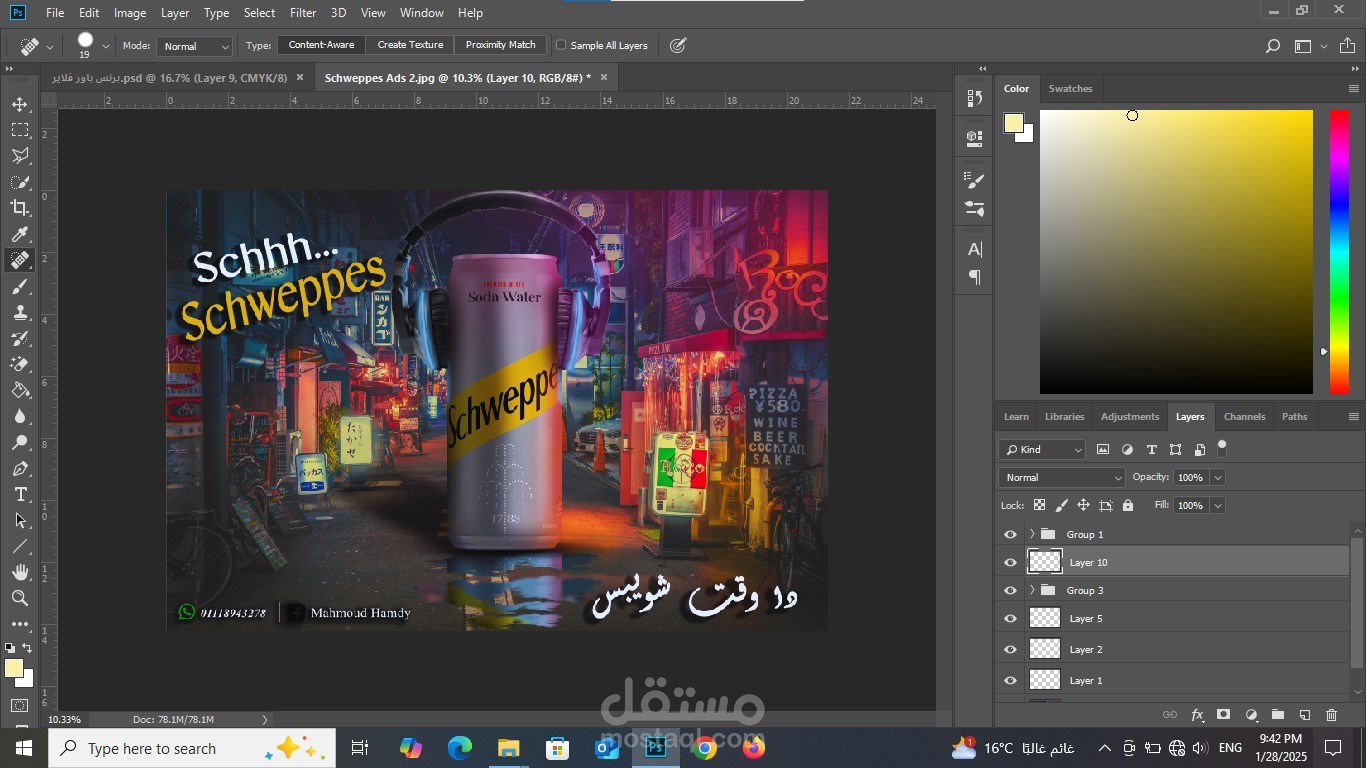
Task: Toggle Sample All Layers checkbox
Action: (561, 45)
